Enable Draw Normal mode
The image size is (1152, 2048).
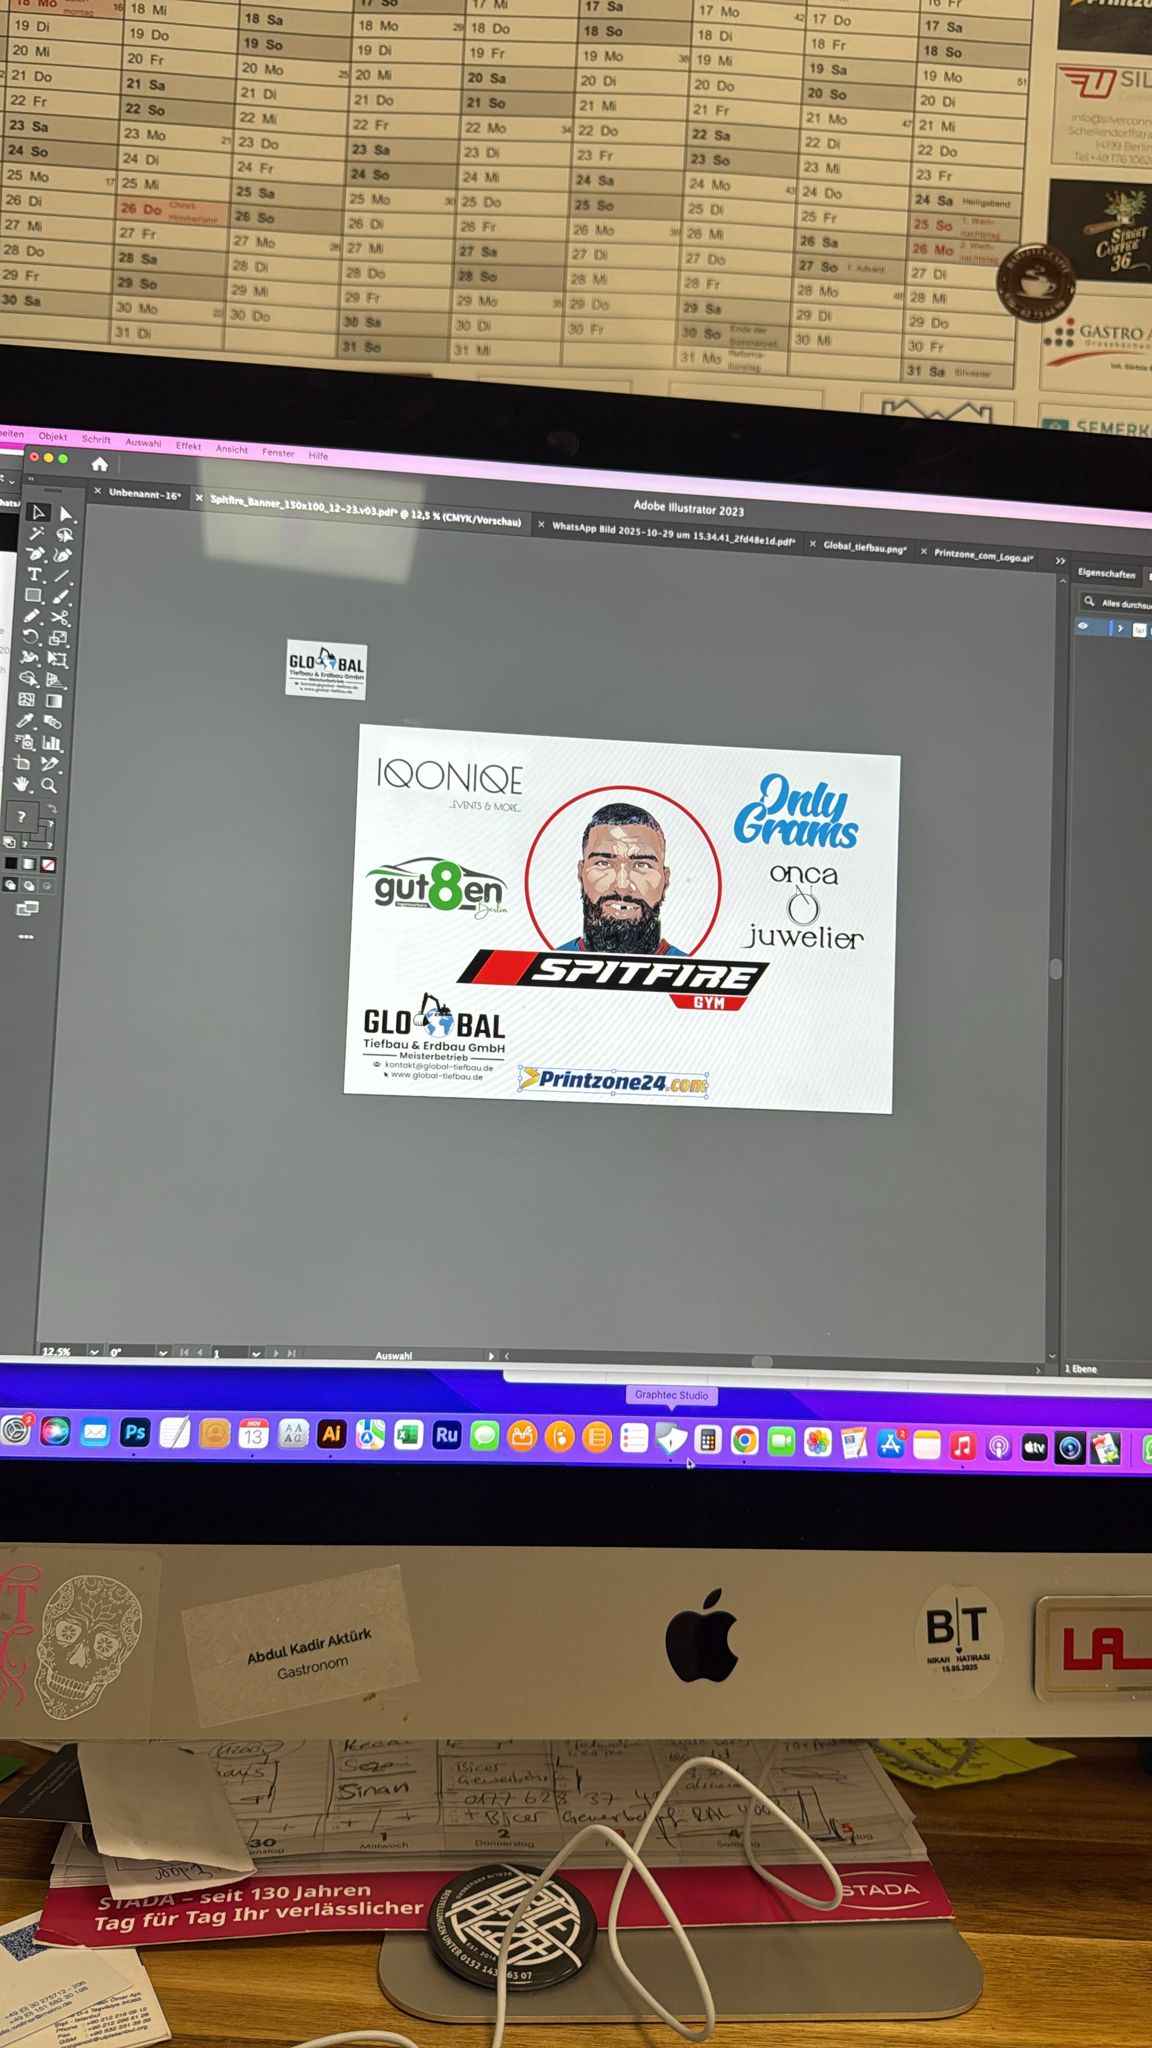pyautogui.click(x=9, y=884)
